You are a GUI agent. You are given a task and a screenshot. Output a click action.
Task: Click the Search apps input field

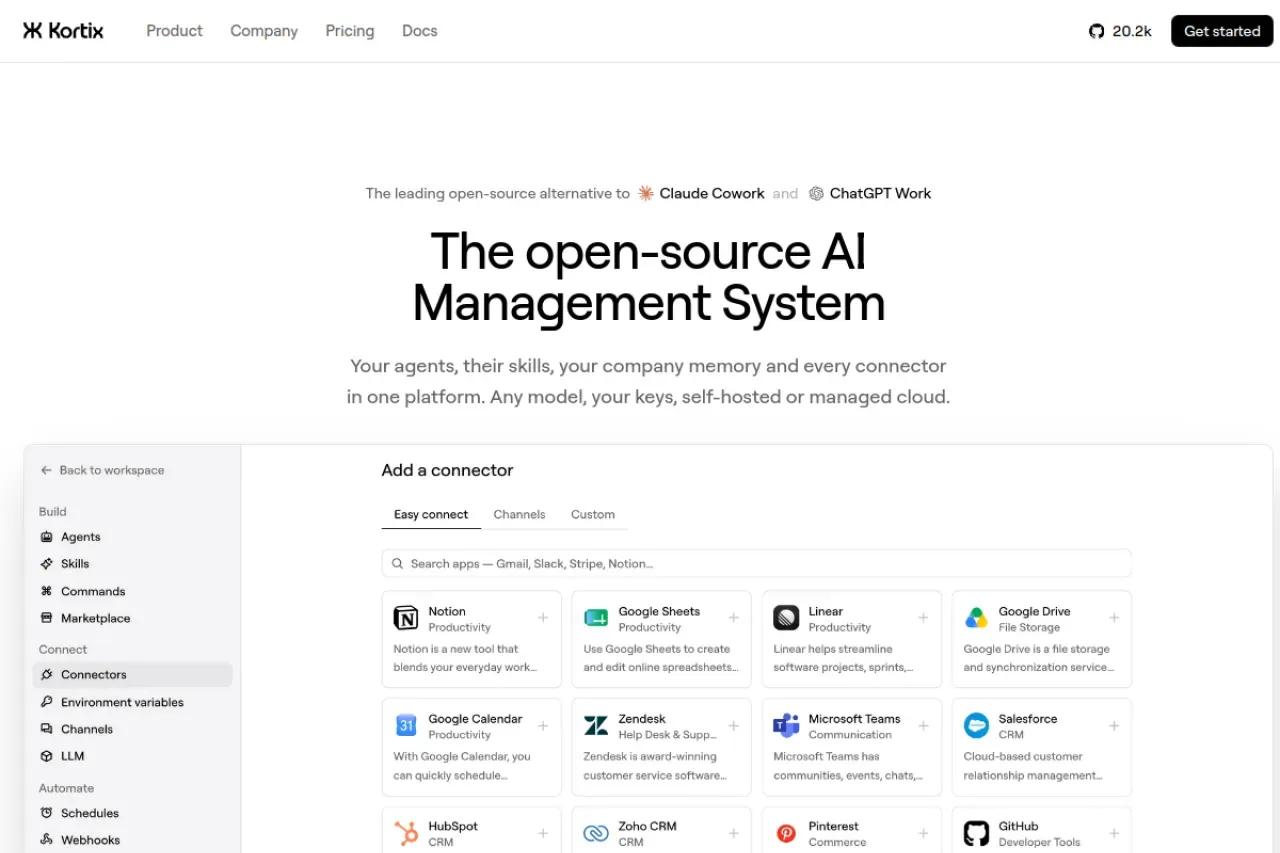pyautogui.click(x=757, y=563)
